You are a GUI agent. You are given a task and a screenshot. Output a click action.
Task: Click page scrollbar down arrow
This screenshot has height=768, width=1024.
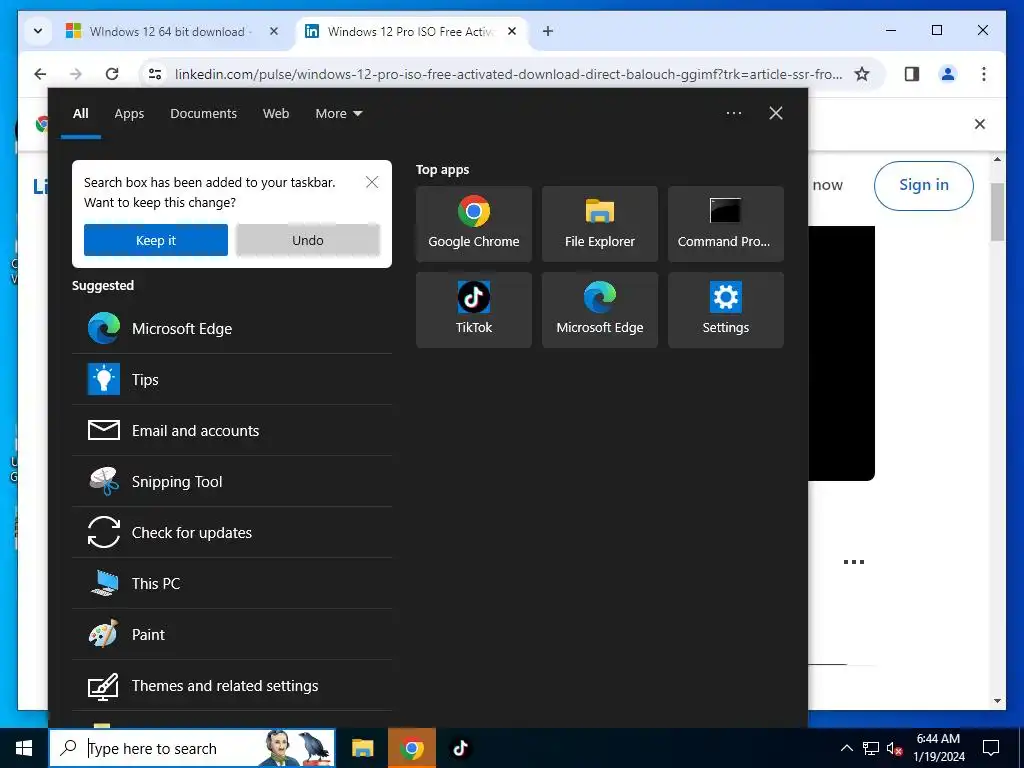tap(997, 701)
